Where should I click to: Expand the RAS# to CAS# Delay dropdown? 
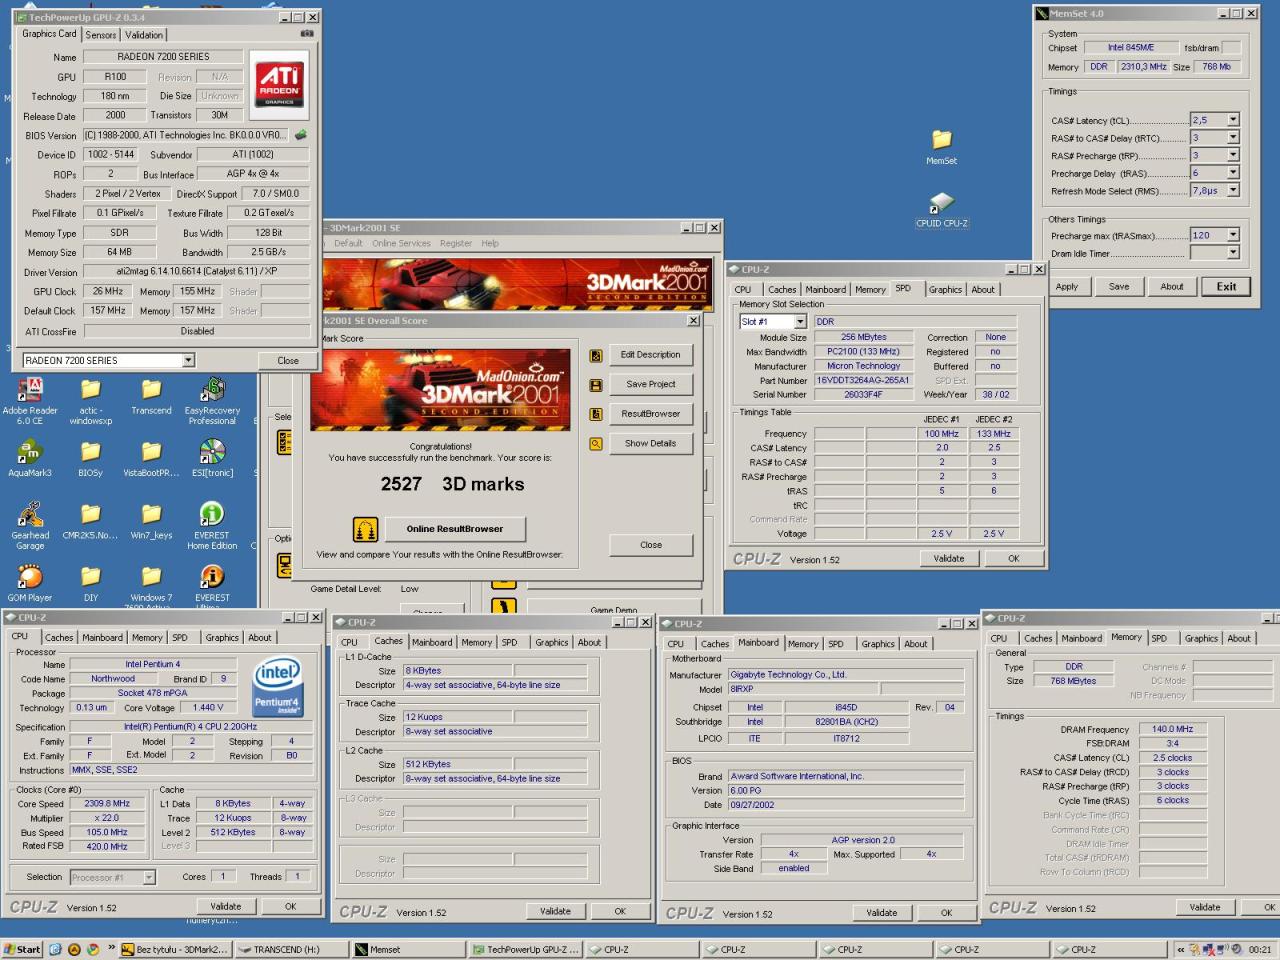coord(1233,138)
